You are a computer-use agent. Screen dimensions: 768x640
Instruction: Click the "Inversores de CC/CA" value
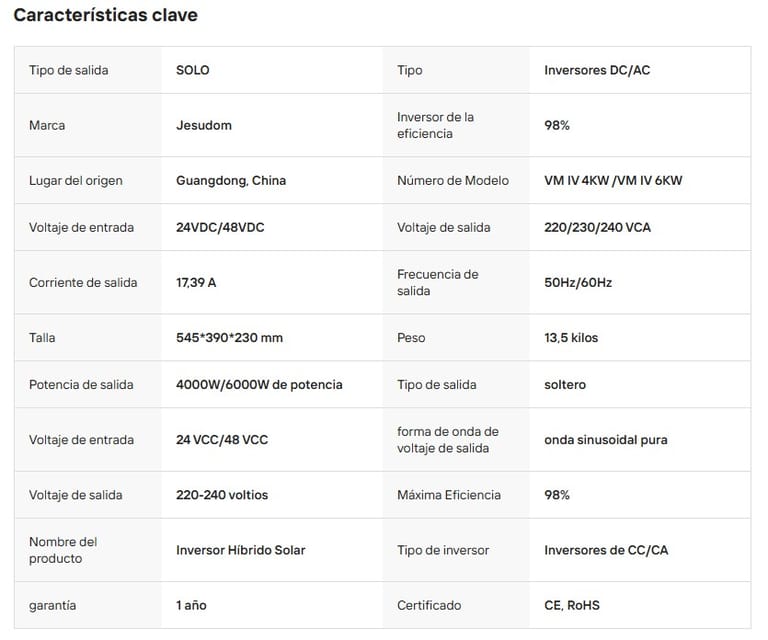tap(606, 549)
